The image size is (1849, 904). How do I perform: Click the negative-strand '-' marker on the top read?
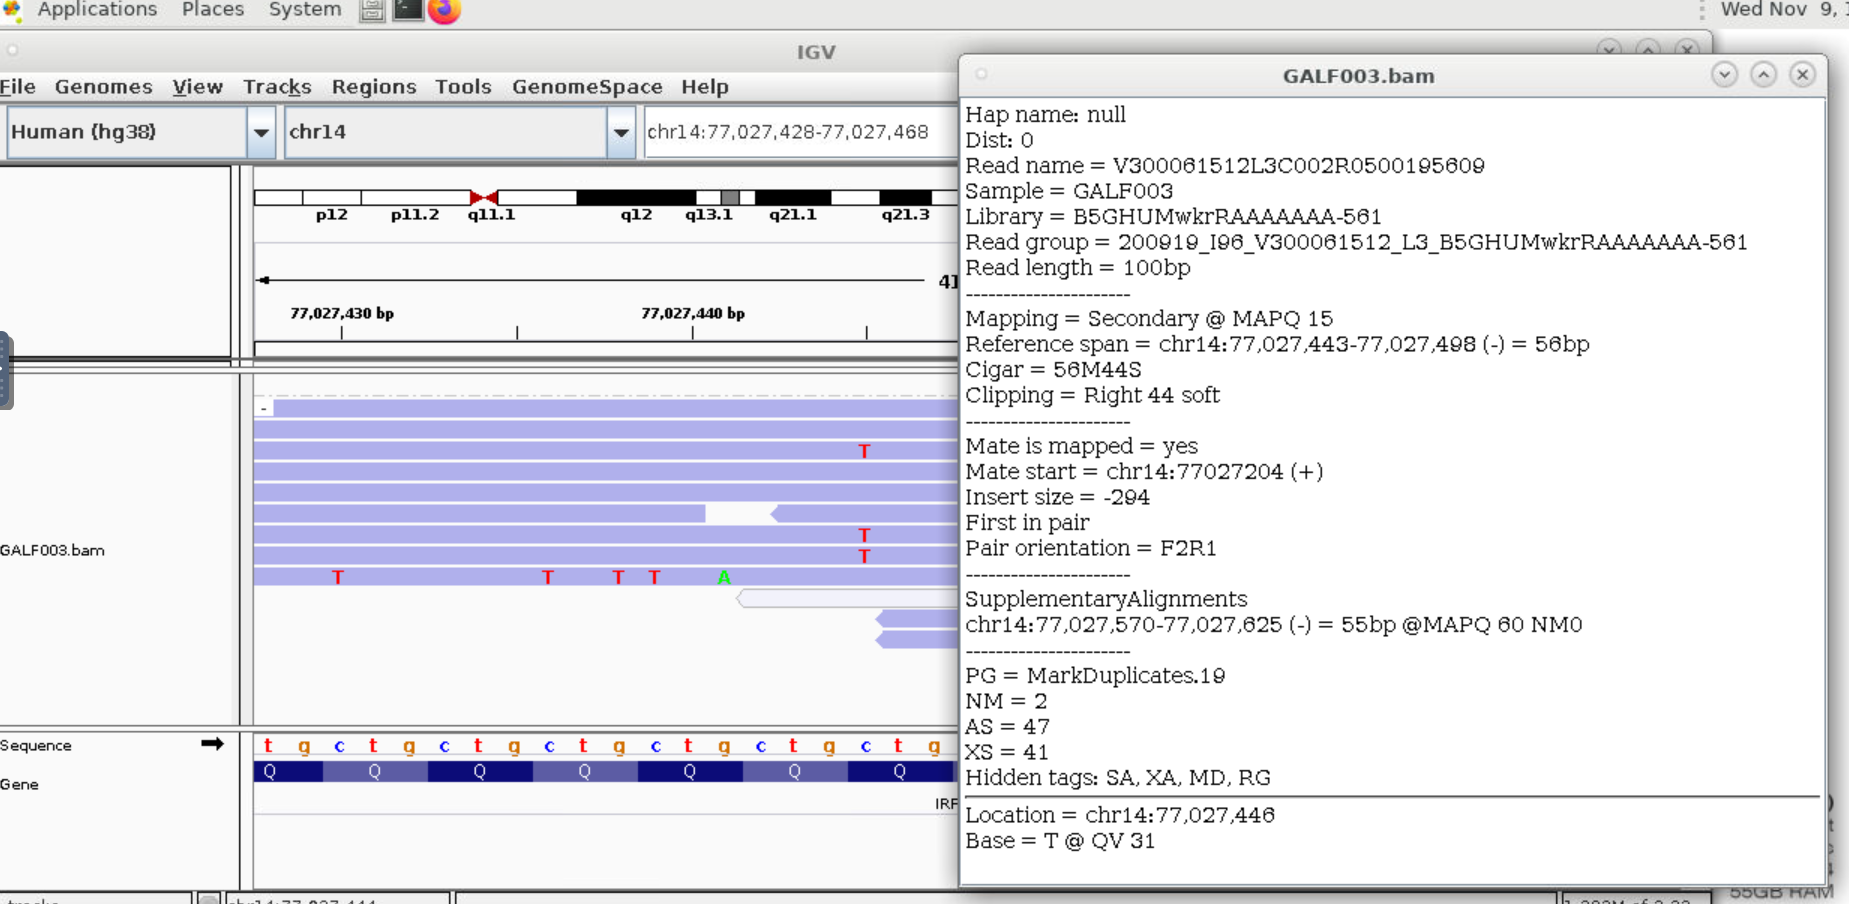click(x=263, y=407)
